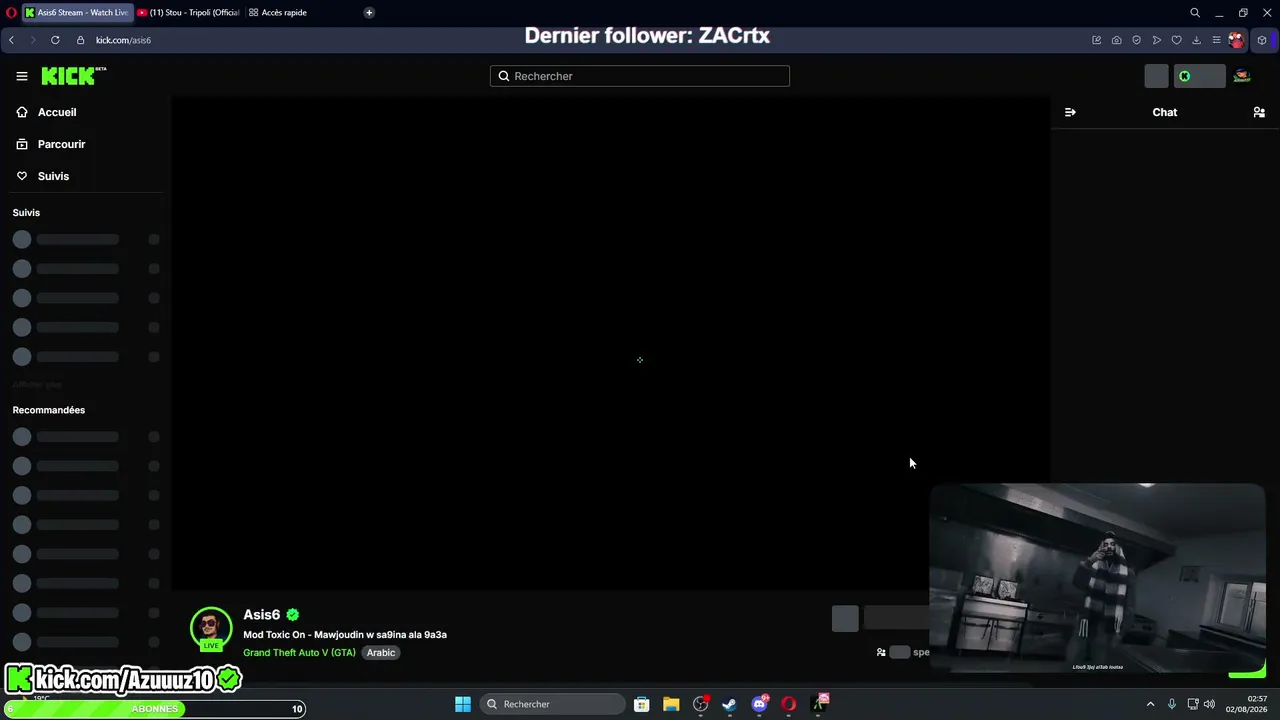
Task: Open the chat user list icon
Action: [1259, 112]
